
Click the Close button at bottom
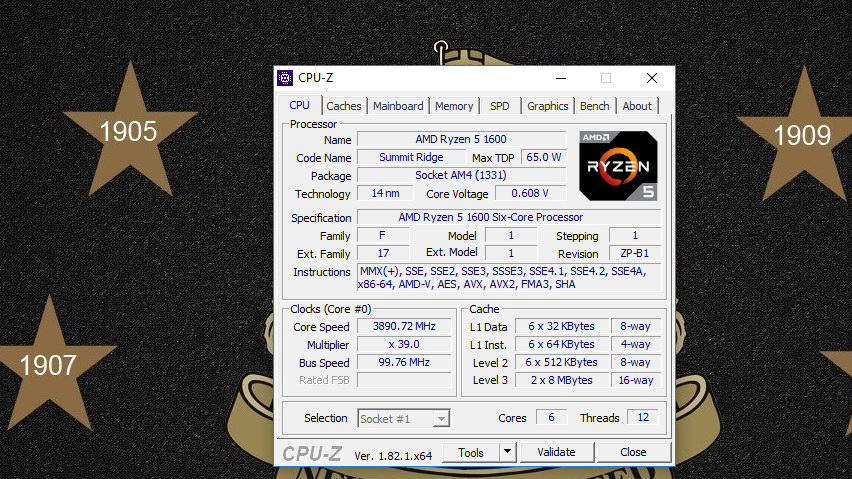click(633, 452)
